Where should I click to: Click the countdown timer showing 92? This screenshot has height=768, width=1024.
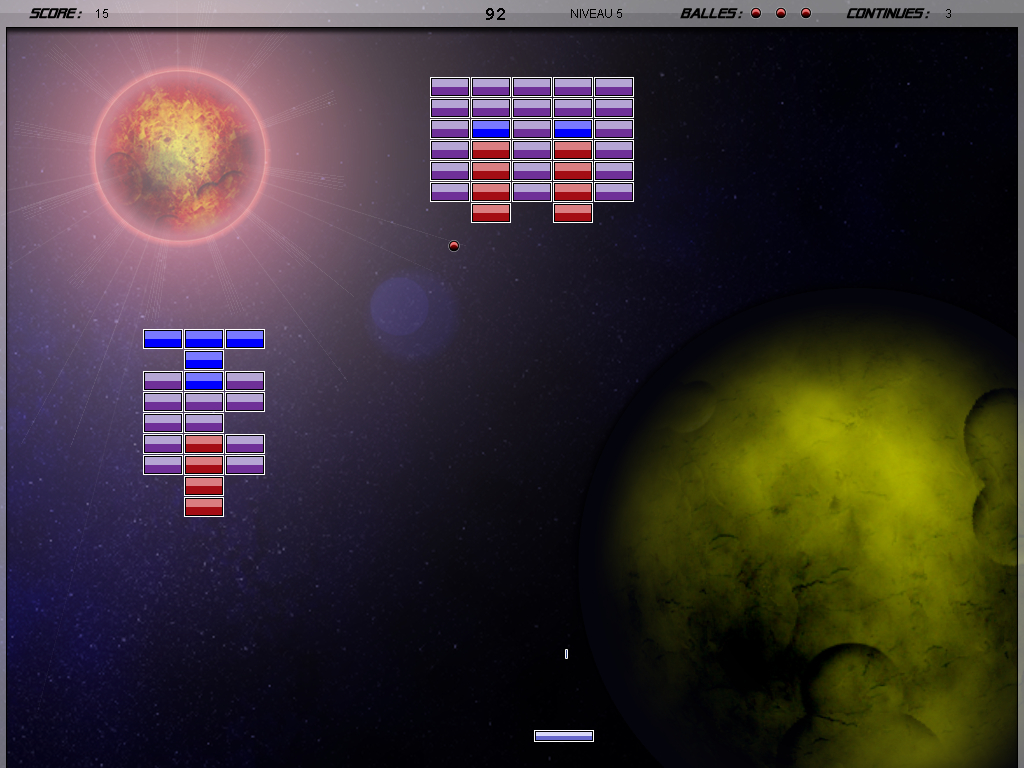point(495,14)
